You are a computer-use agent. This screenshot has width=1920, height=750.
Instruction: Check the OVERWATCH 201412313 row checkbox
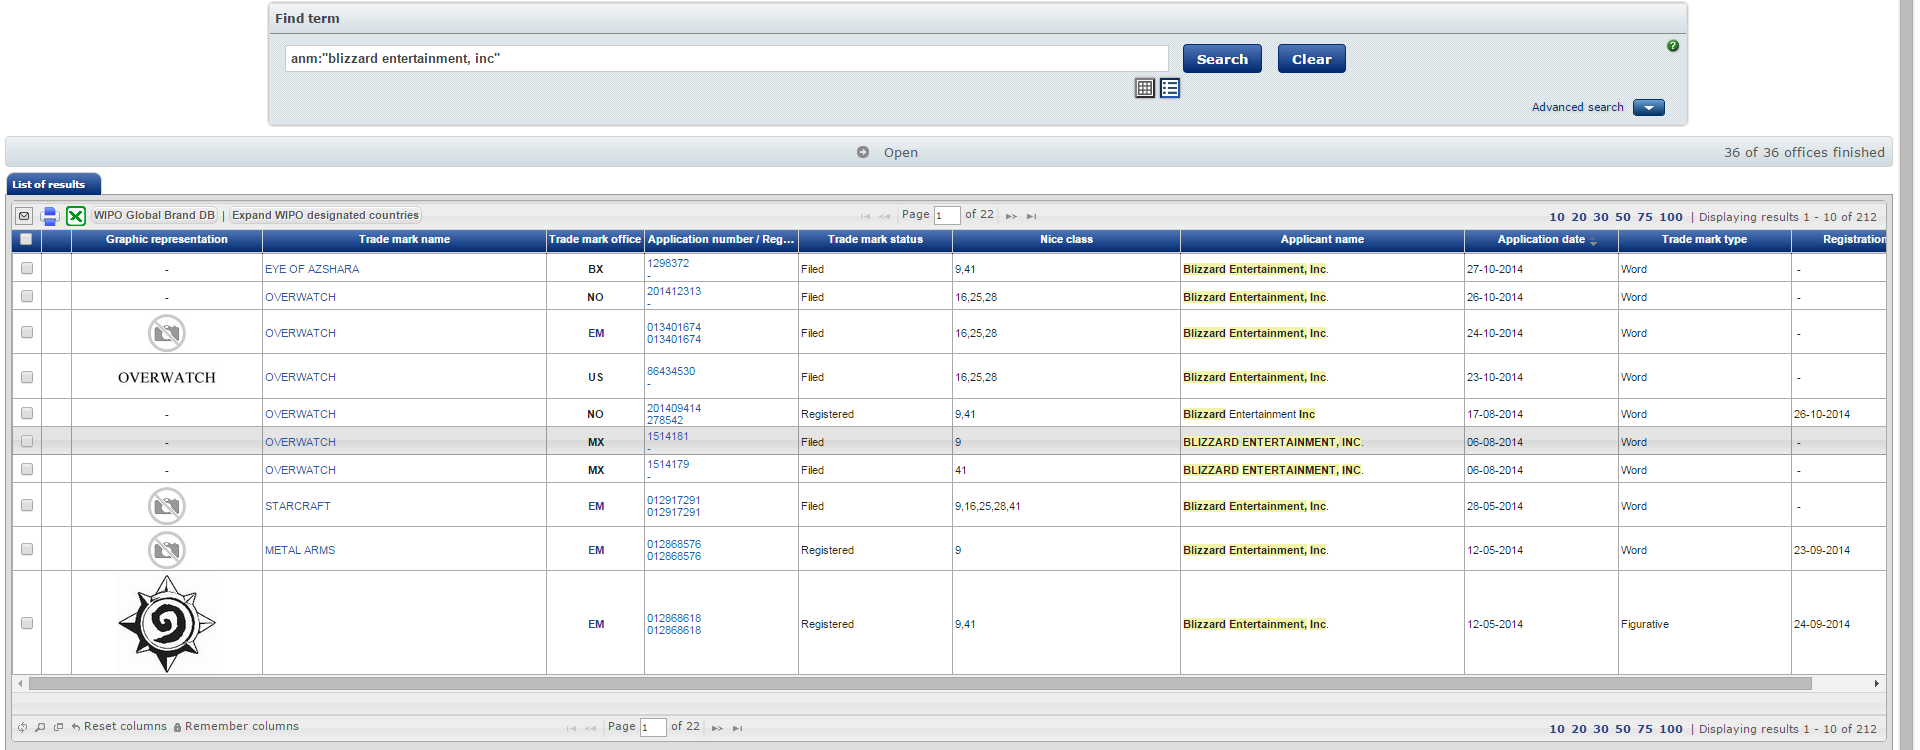coord(27,296)
